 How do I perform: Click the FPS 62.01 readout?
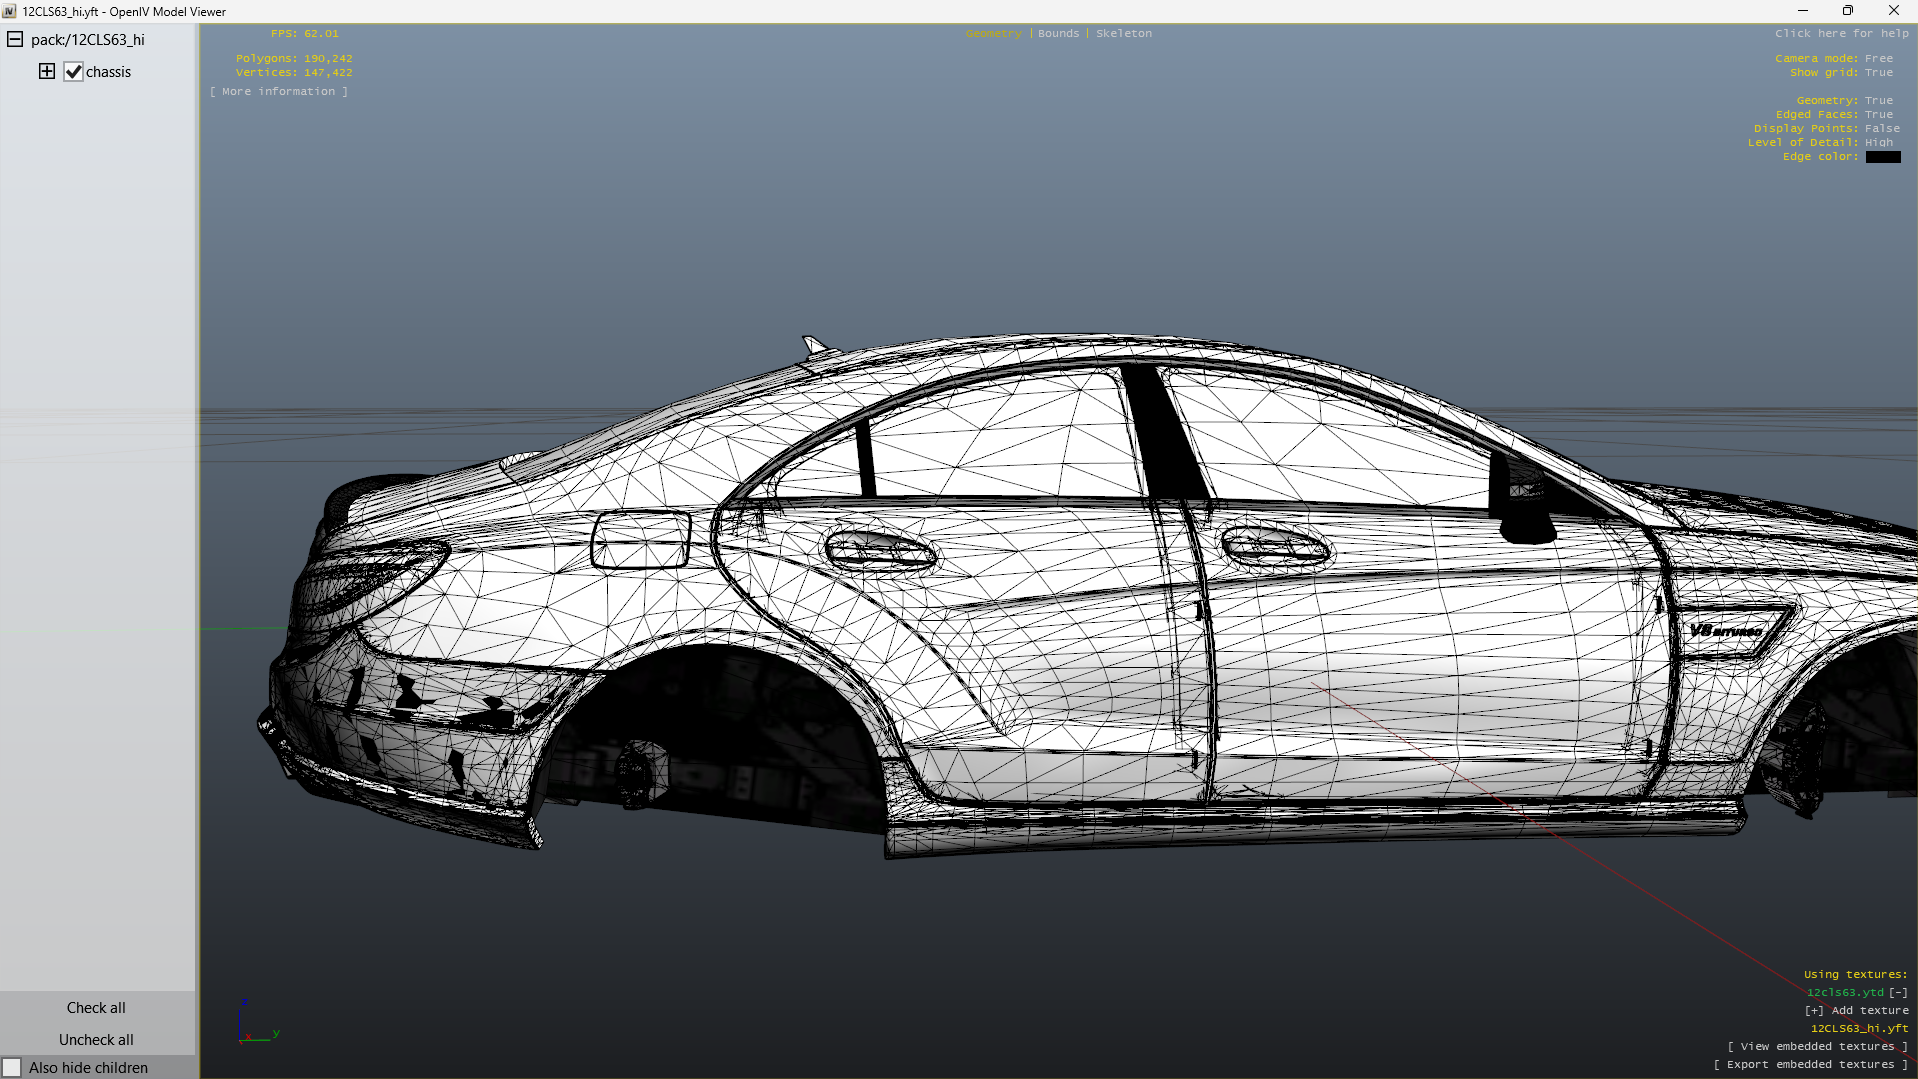click(x=305, y=34)
